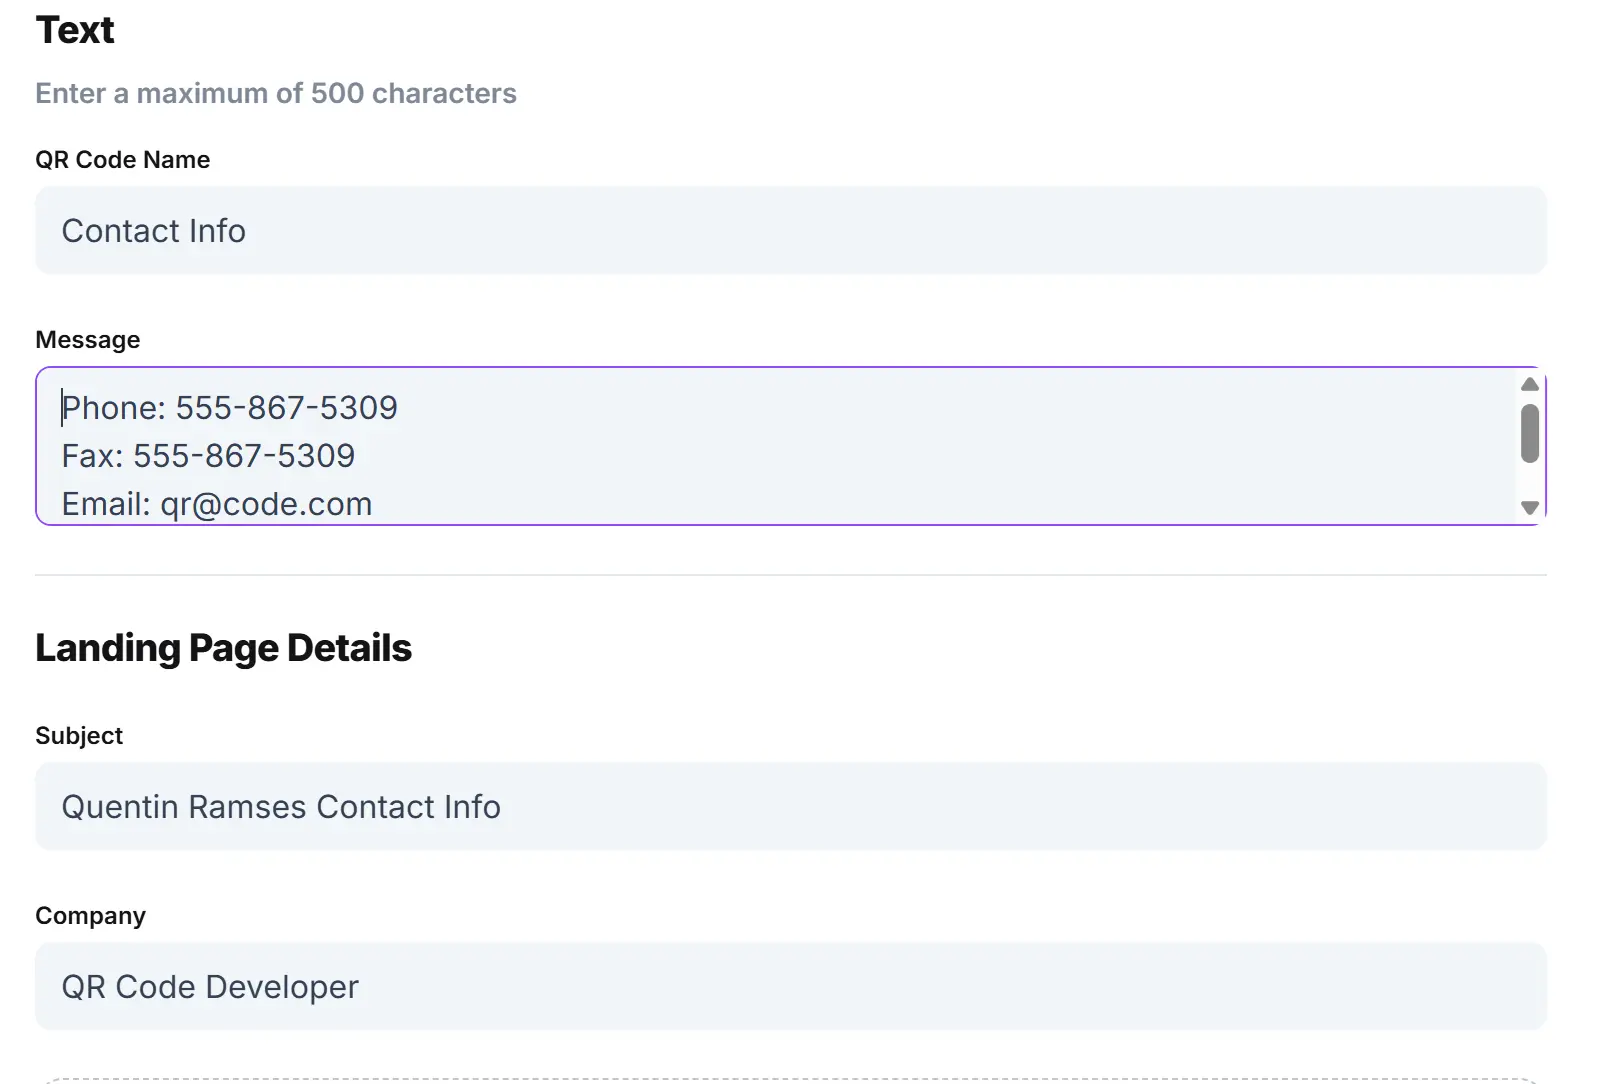Click the number after 'Phone:' in Message
The width and height of the screenshot is (1605, 1084).
pos(286,408)
